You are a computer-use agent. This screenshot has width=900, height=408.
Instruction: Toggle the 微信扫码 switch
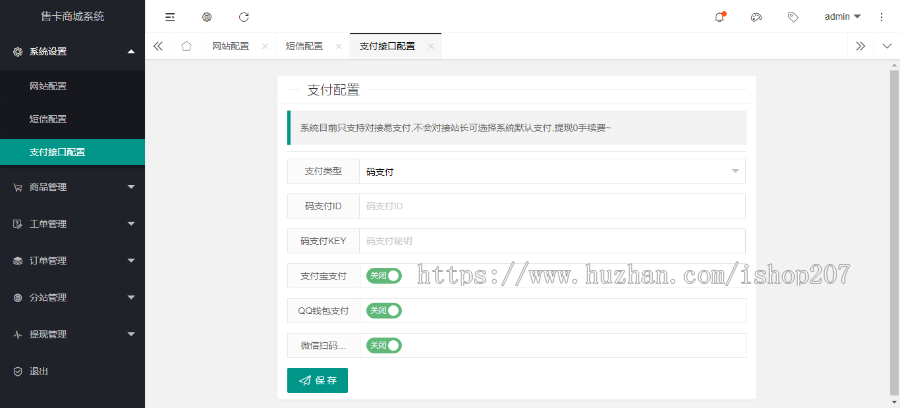pos(384,346)
